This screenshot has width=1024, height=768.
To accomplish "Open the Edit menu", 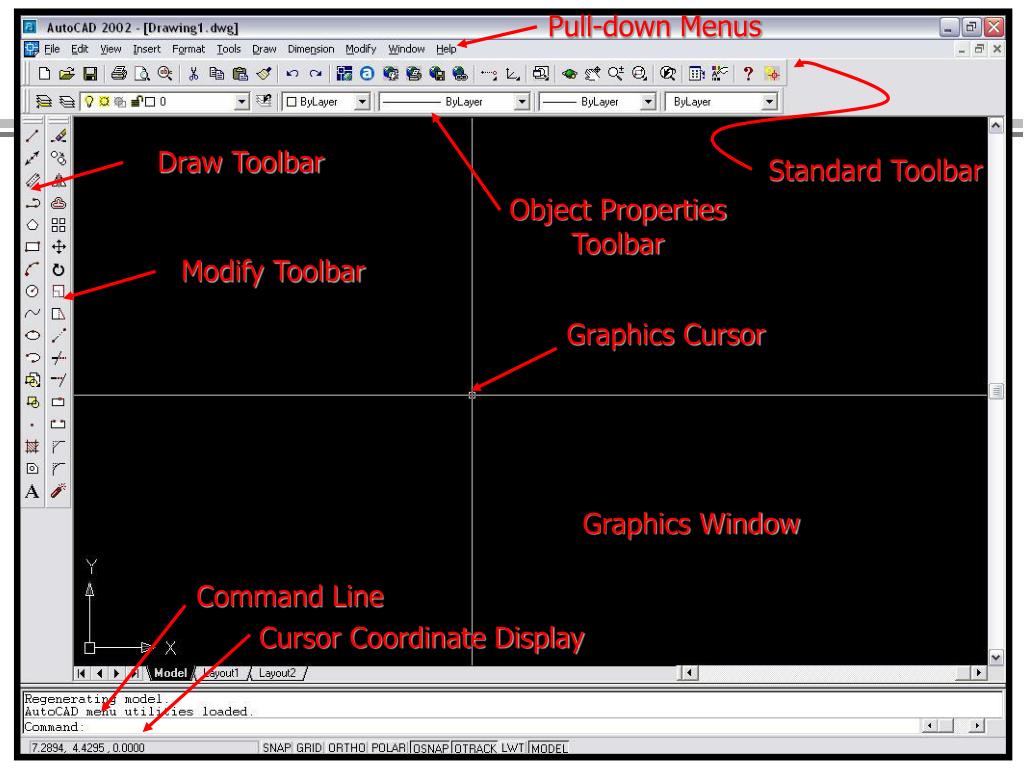I will tap(80, 49).
